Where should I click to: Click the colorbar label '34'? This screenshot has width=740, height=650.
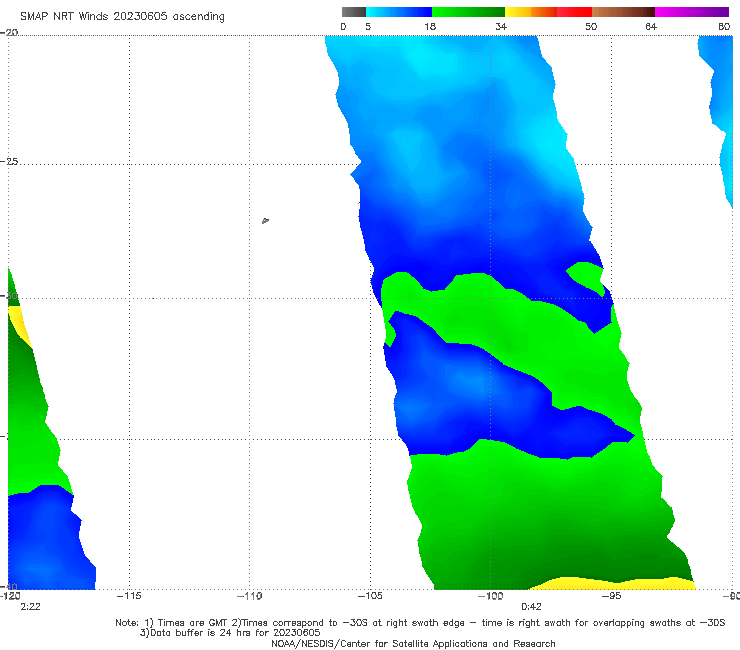click(501, 26)
